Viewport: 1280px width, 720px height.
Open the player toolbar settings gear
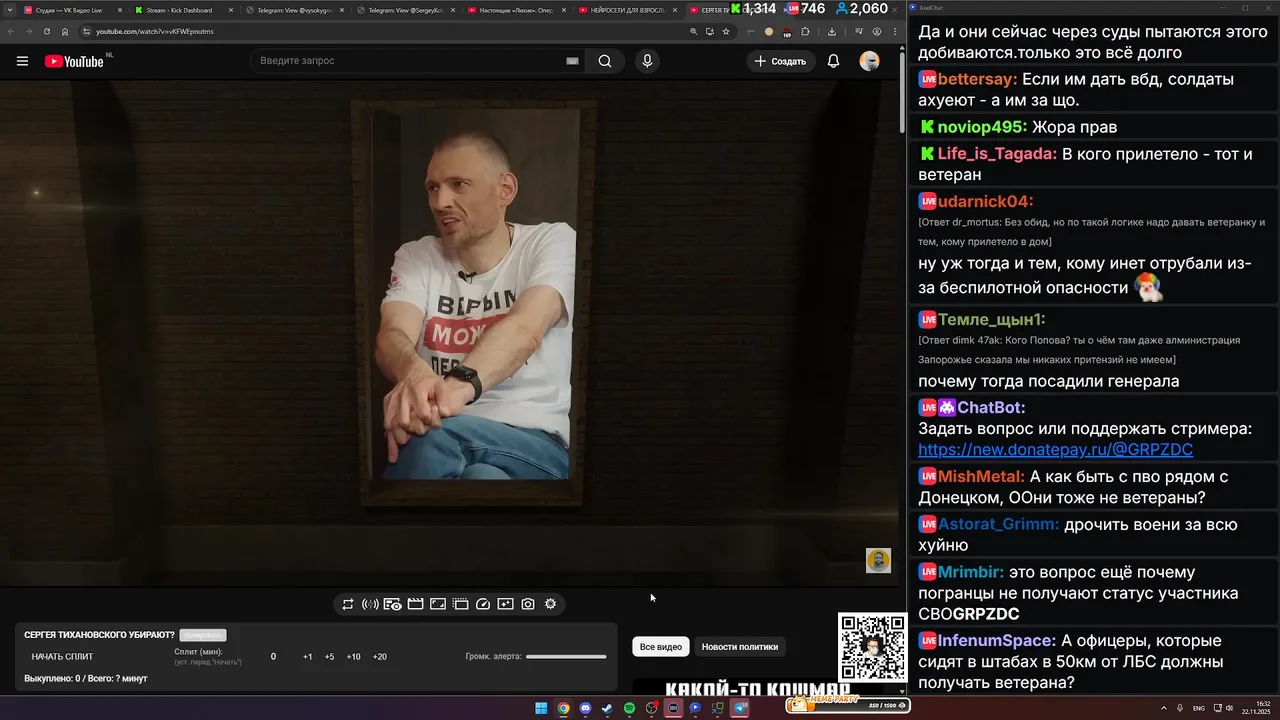pyautogui.click(x=550, y=604)
